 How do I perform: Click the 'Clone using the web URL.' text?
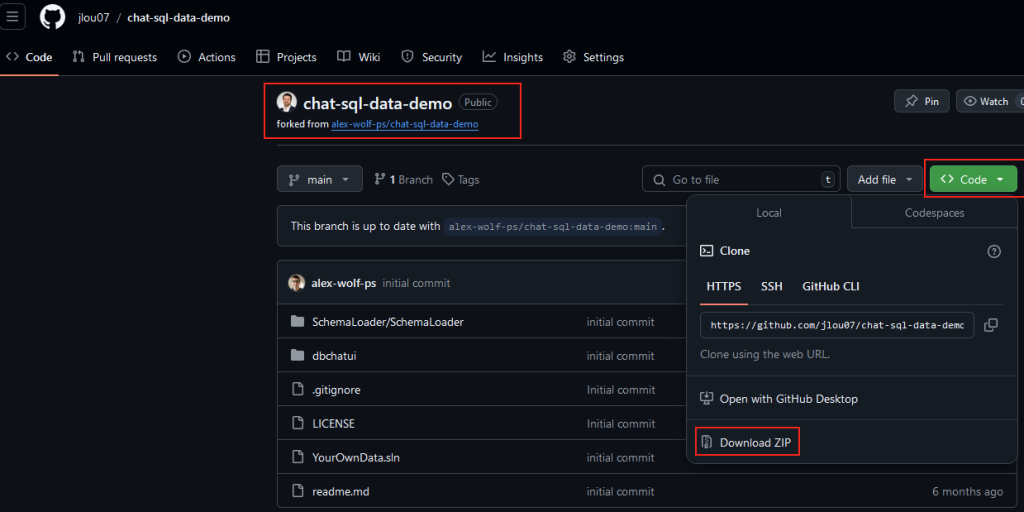click(765, 355)
